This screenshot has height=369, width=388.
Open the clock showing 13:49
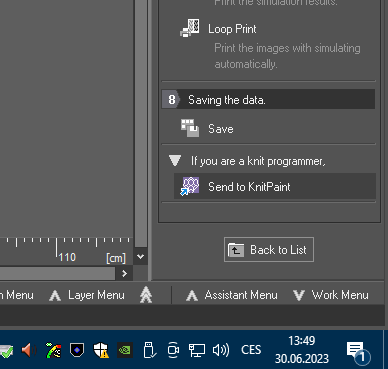pos(302,350)
